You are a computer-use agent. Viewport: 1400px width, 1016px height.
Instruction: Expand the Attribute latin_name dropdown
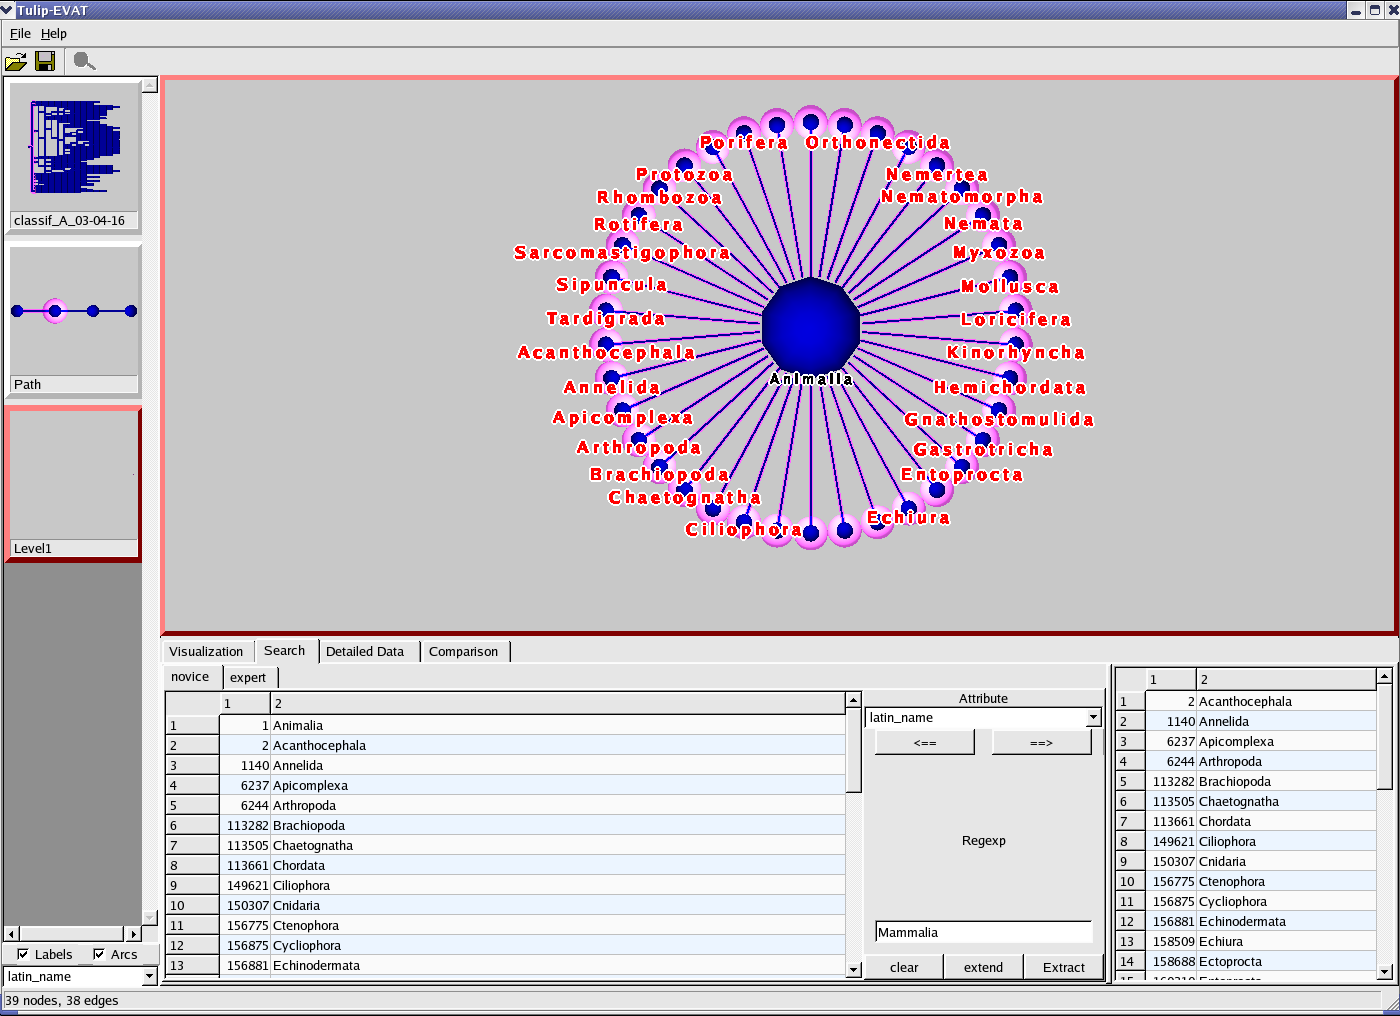click(1093, 717)
